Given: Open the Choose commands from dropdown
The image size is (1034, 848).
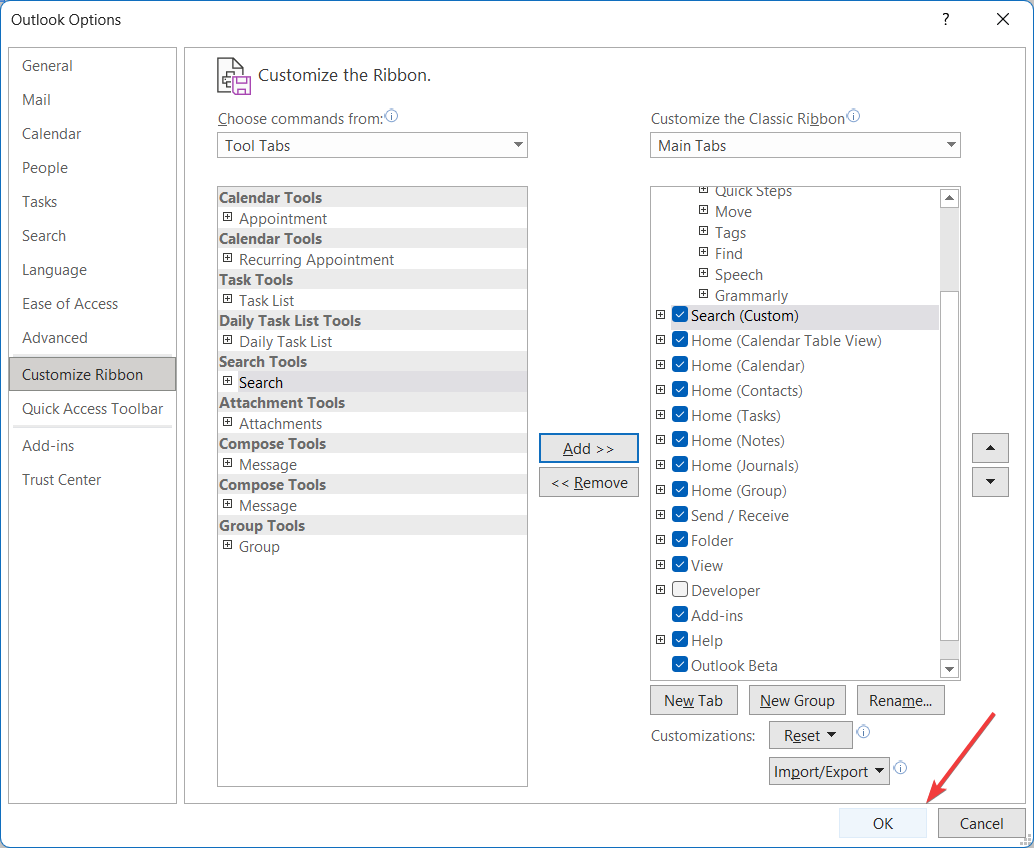Looking at the screenshot, I should [372, 145].
